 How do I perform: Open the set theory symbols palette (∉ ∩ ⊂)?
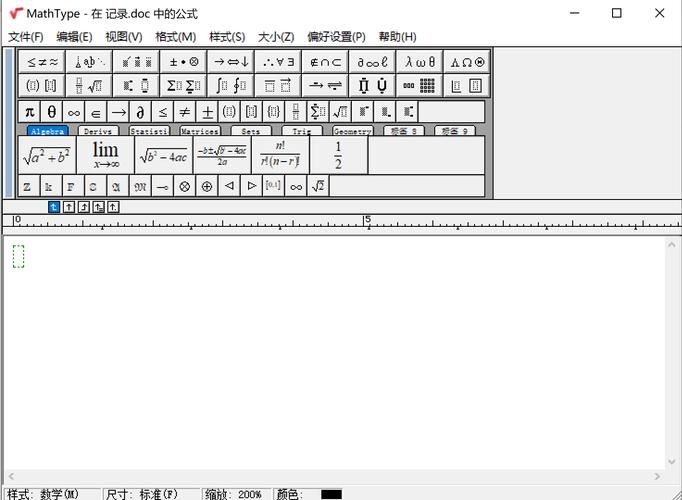325,61
